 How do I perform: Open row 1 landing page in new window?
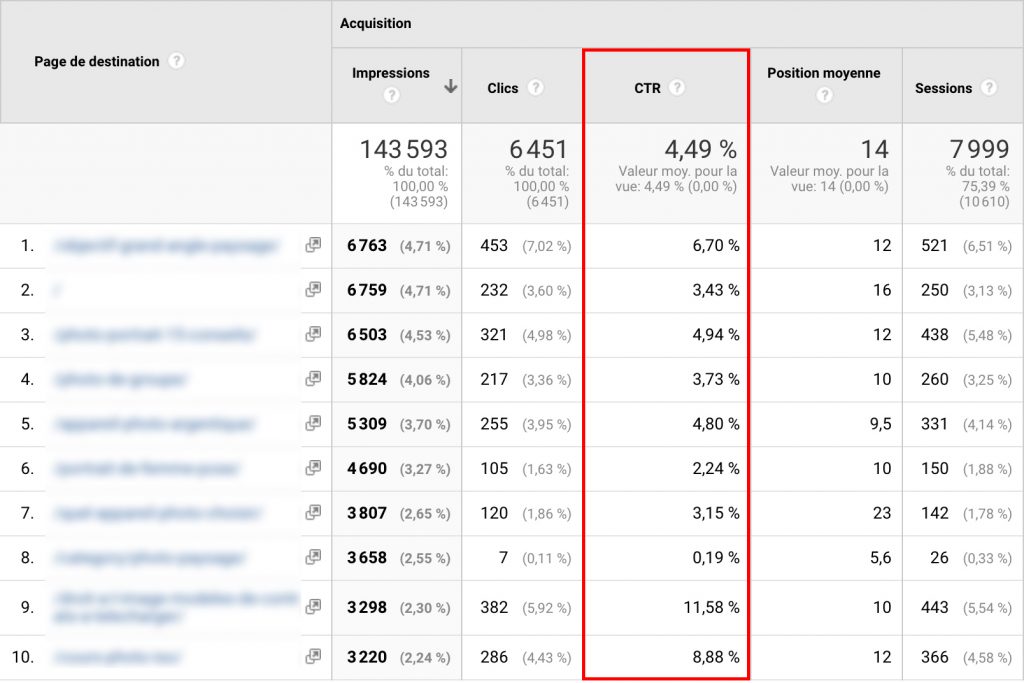click(313, 245)
